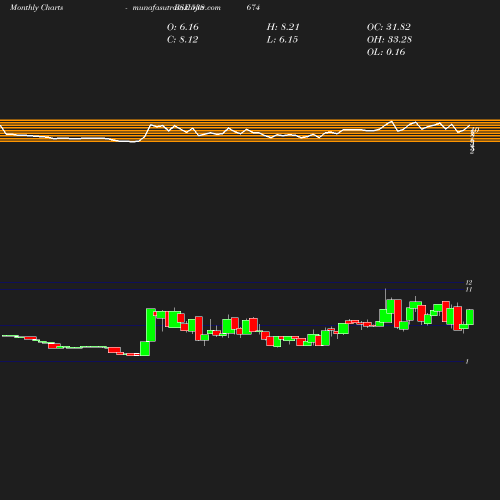
Task: Click the "1" price axis label
Action: point(467,361)
